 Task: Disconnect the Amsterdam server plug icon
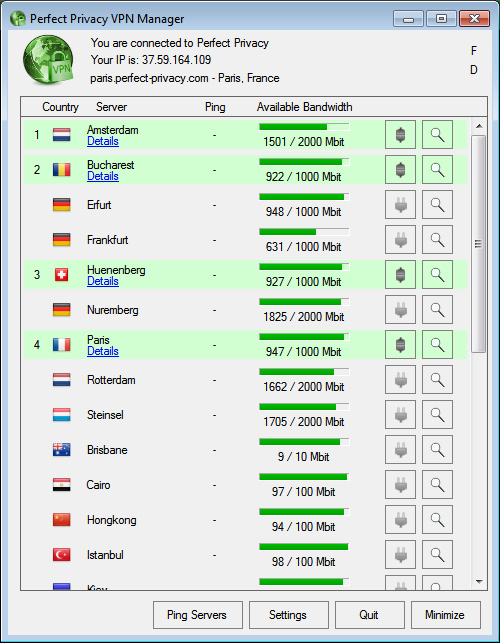[400, 135]
